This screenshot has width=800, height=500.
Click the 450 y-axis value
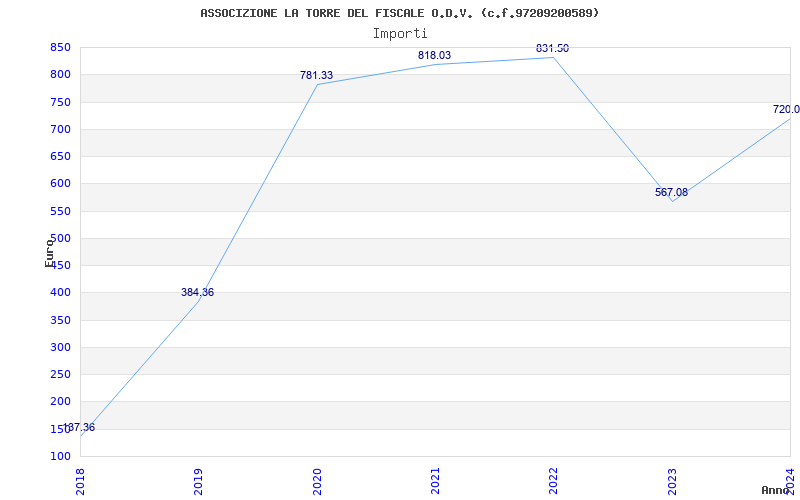(x=60, y=265)
